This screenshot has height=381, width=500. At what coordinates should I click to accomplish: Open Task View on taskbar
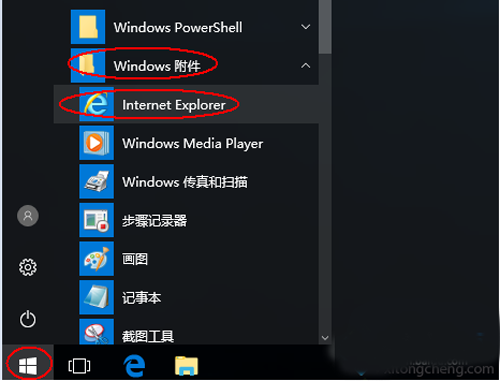(x=79, y=366)
